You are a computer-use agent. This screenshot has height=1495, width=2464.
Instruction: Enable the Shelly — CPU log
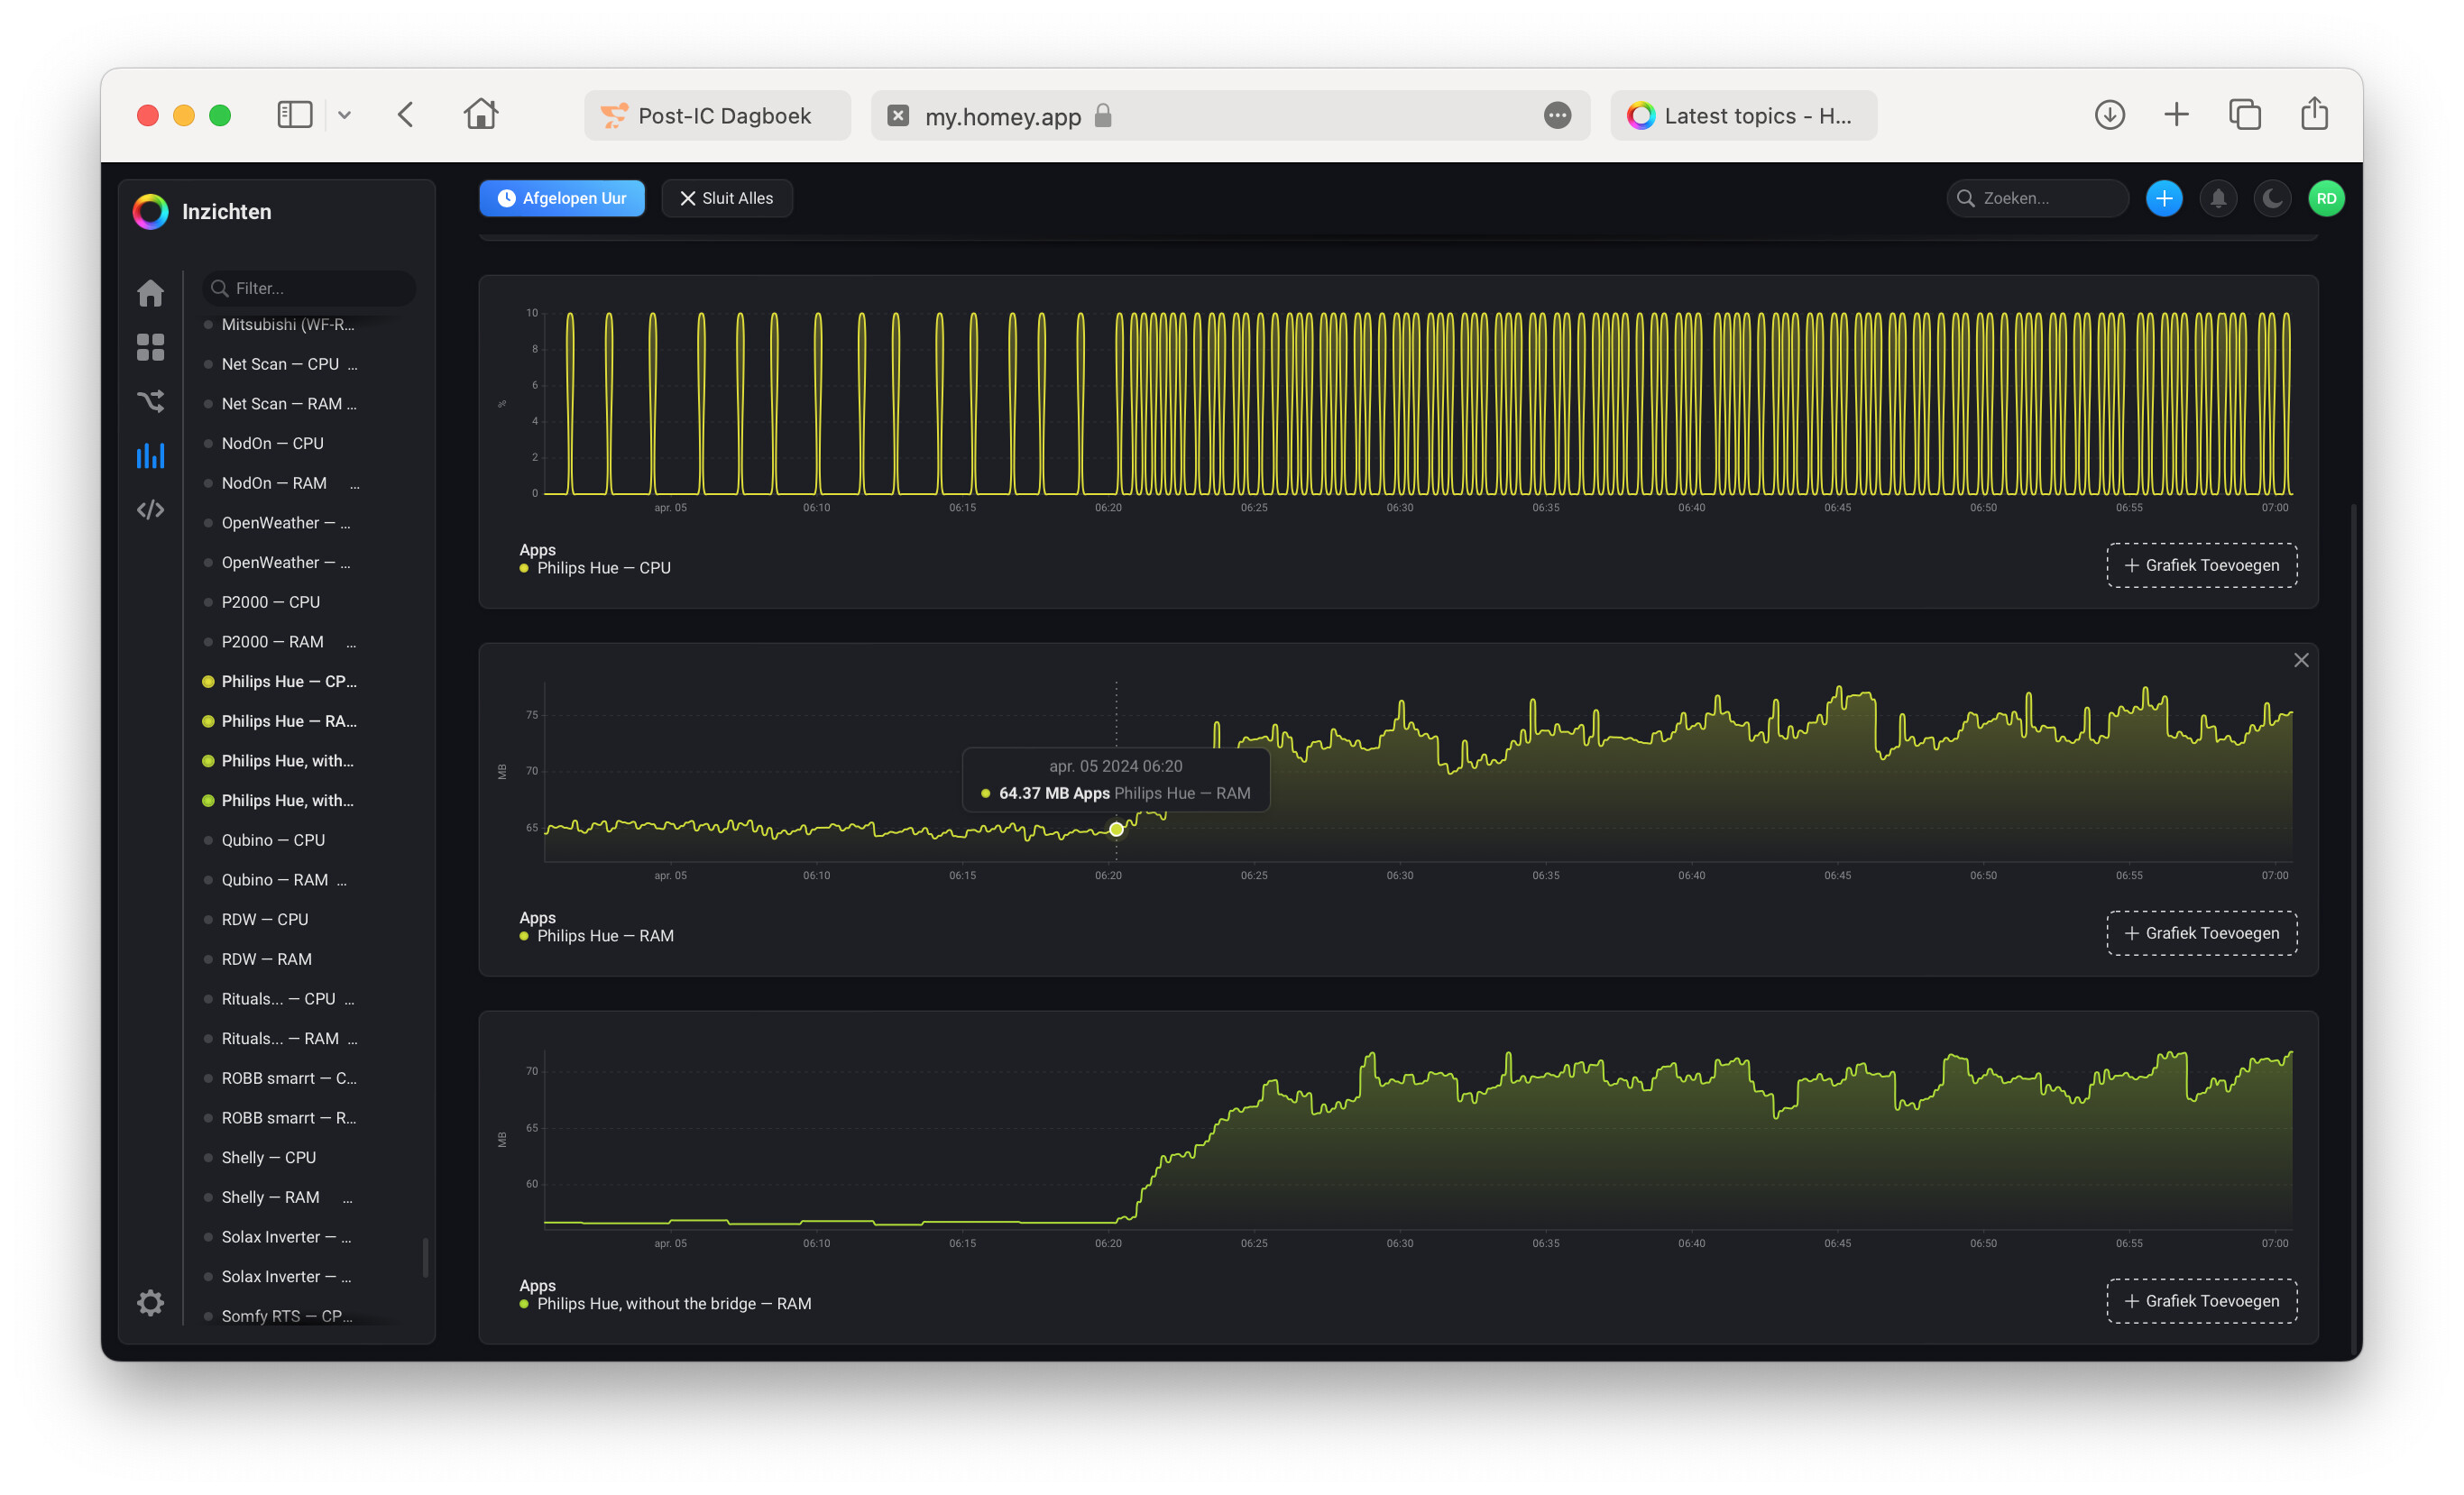pos(268,1157)
